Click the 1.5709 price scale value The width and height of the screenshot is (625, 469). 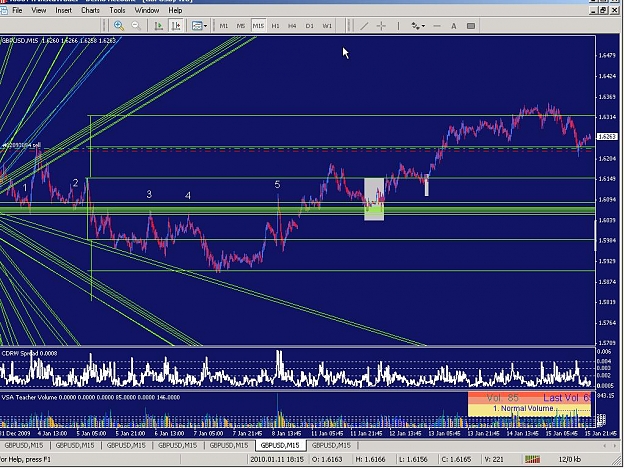coord(607,343)
